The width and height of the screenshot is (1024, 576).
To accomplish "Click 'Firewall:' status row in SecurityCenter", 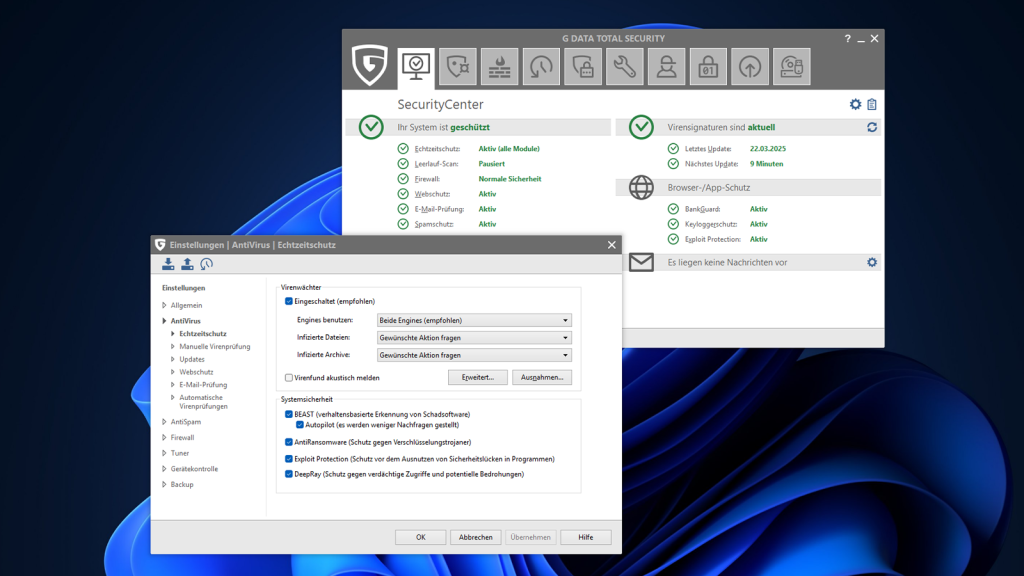I will pyautogui.click(x=470, y=179).
